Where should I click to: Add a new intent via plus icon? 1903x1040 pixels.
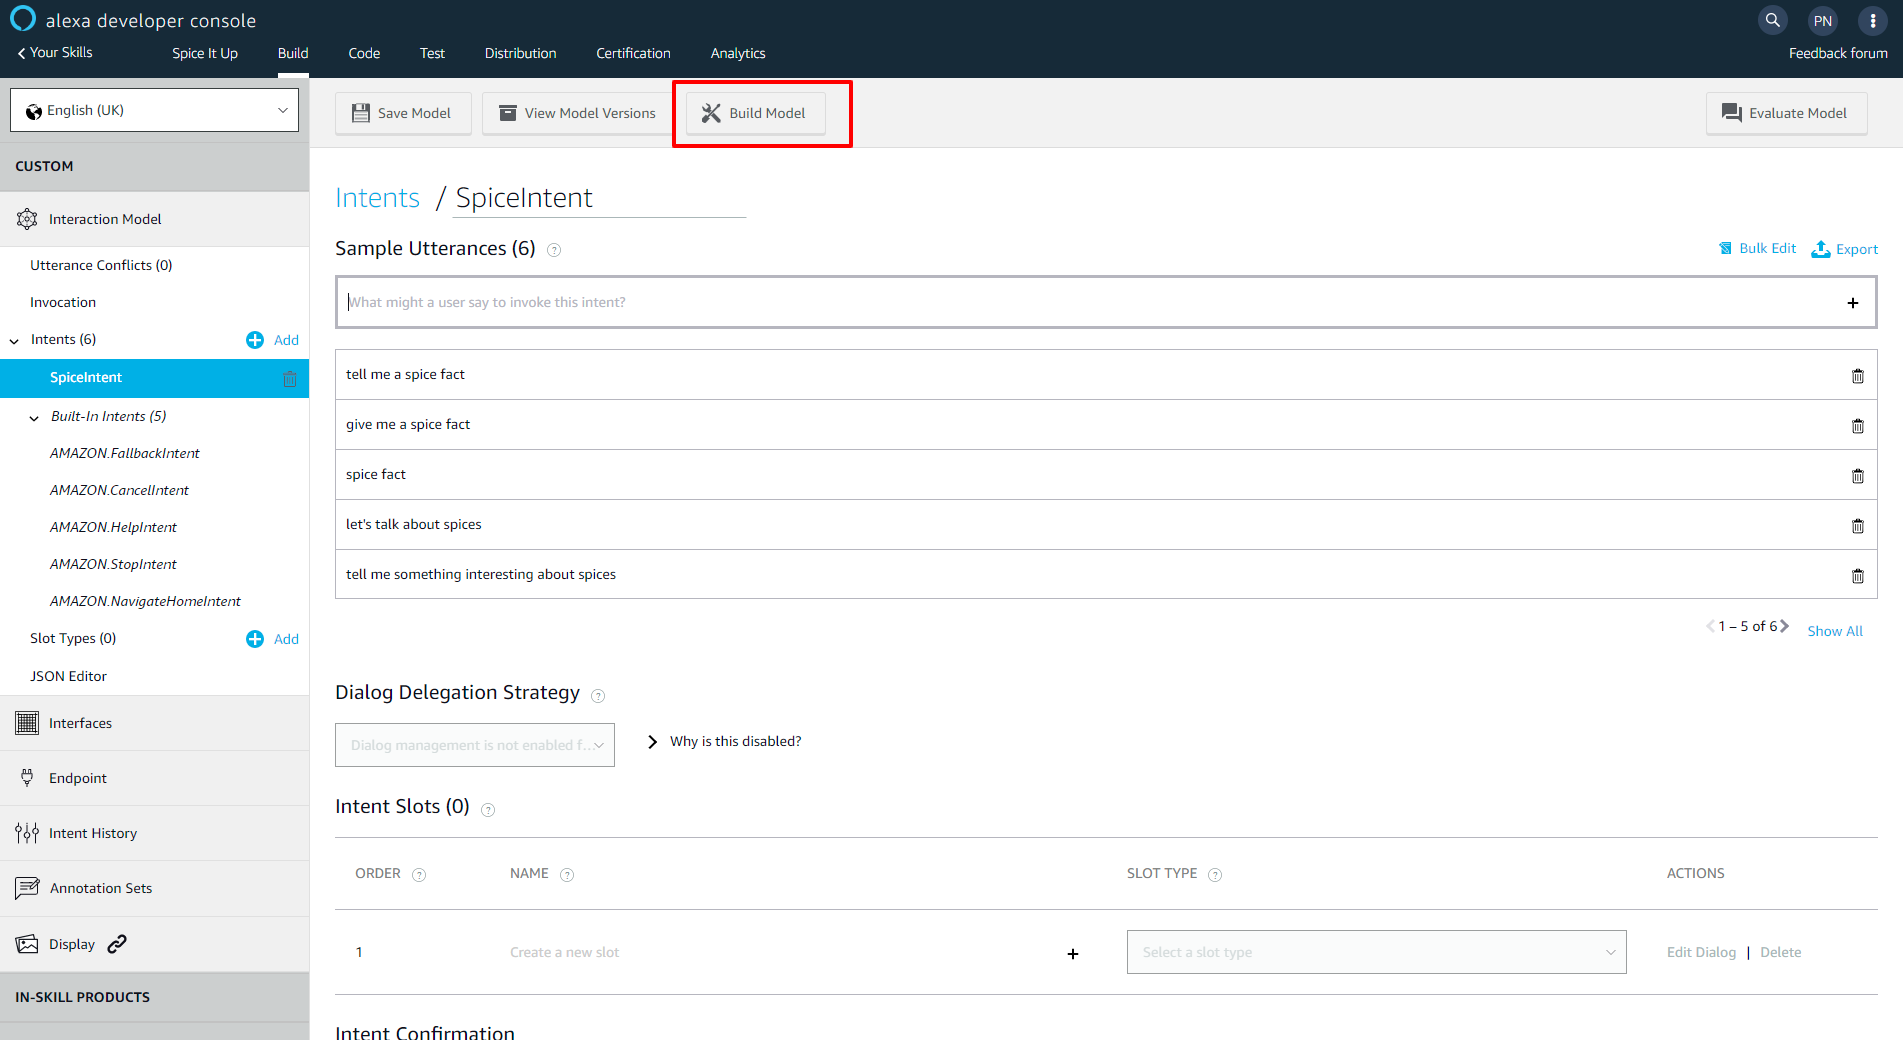[x=255, y=340]
